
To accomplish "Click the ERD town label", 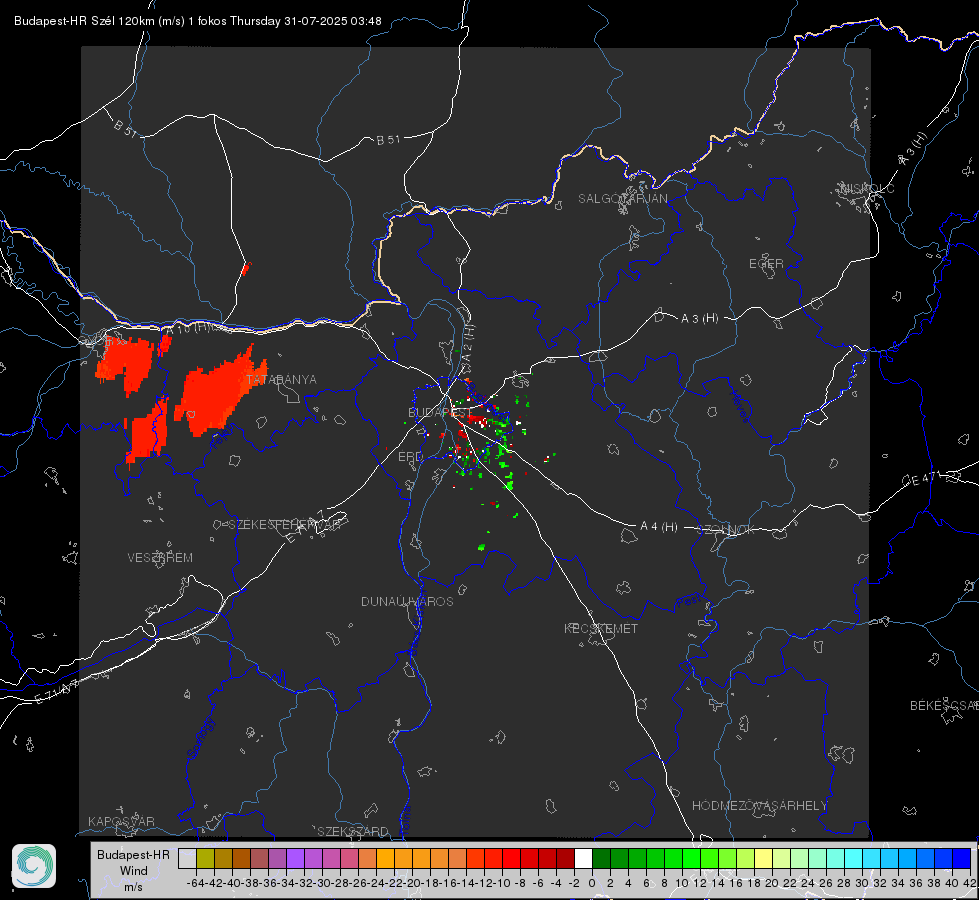I will [410, 457].
